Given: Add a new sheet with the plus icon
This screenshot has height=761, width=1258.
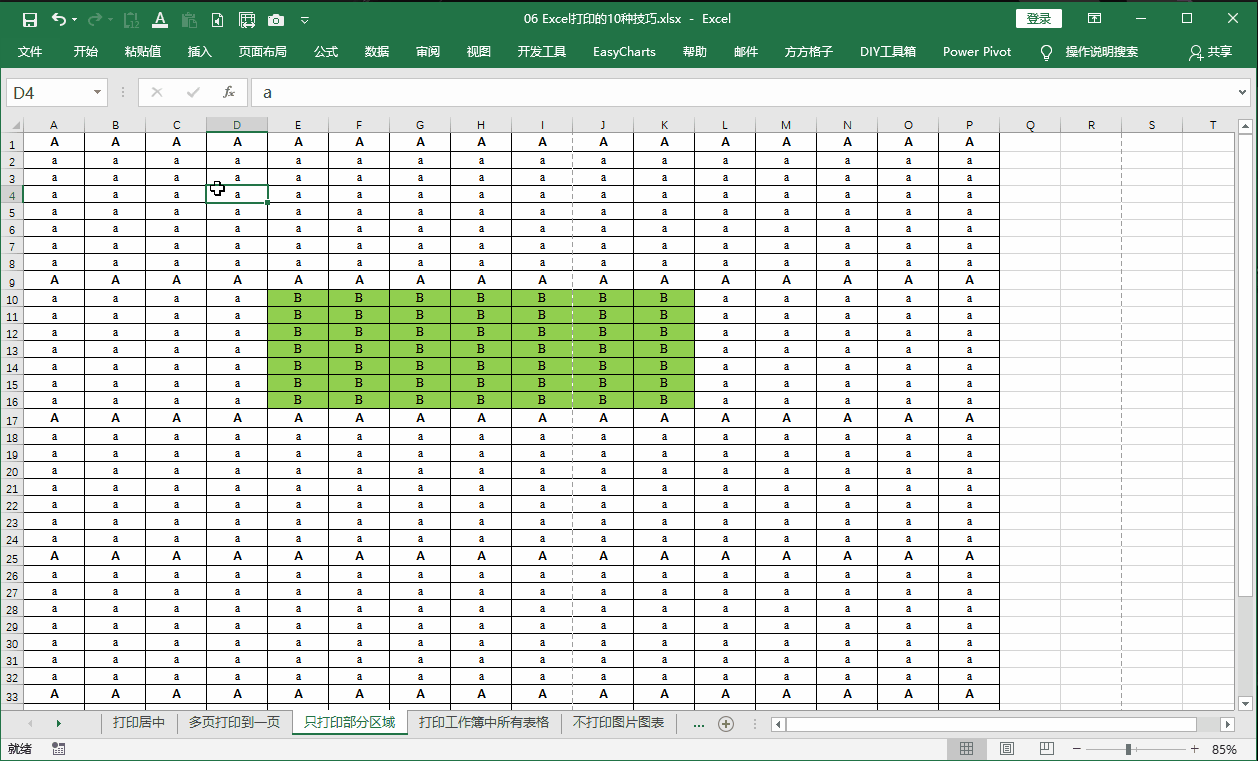Looking at the screenshot, I should [727, 723].
